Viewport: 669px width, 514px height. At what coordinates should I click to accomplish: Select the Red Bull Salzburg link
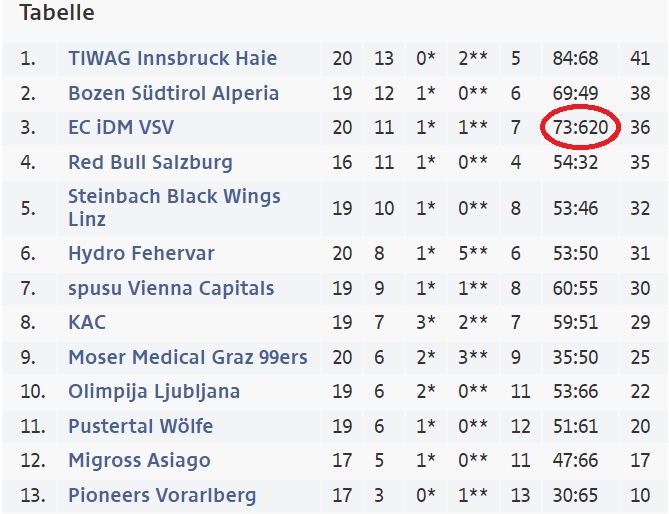(150, 162)
